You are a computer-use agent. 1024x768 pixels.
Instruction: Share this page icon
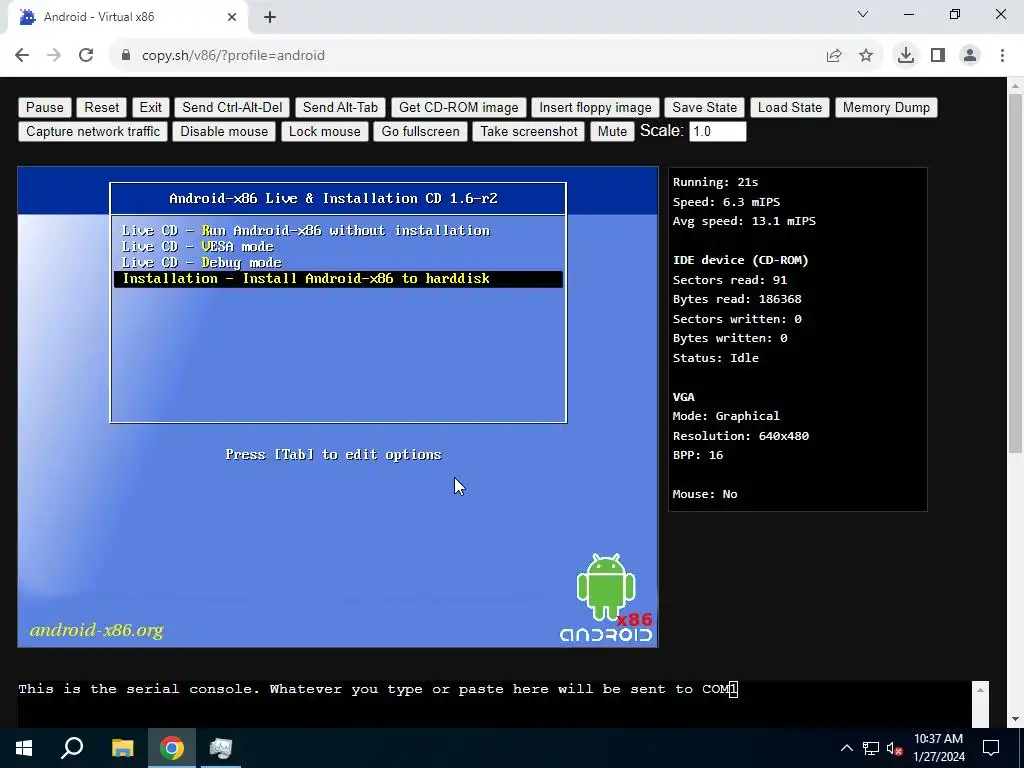click(834, 56)
